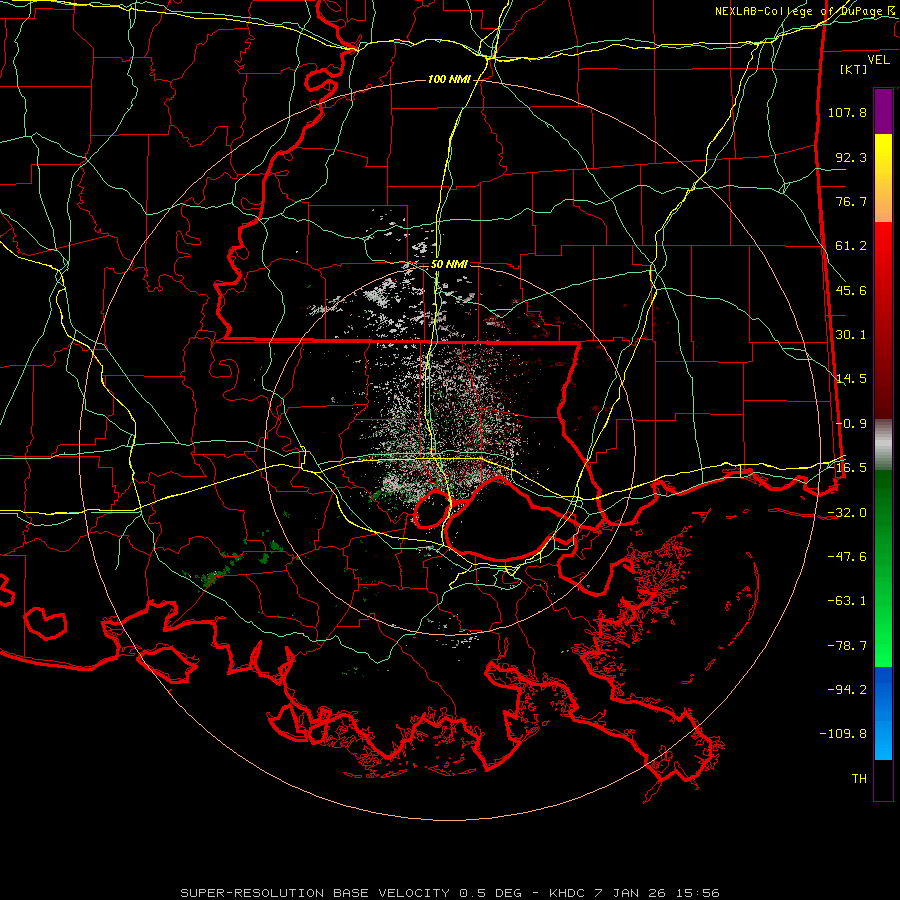Click the blue bottom segment of color scale
900x900 pixels.
coord(883,713)
